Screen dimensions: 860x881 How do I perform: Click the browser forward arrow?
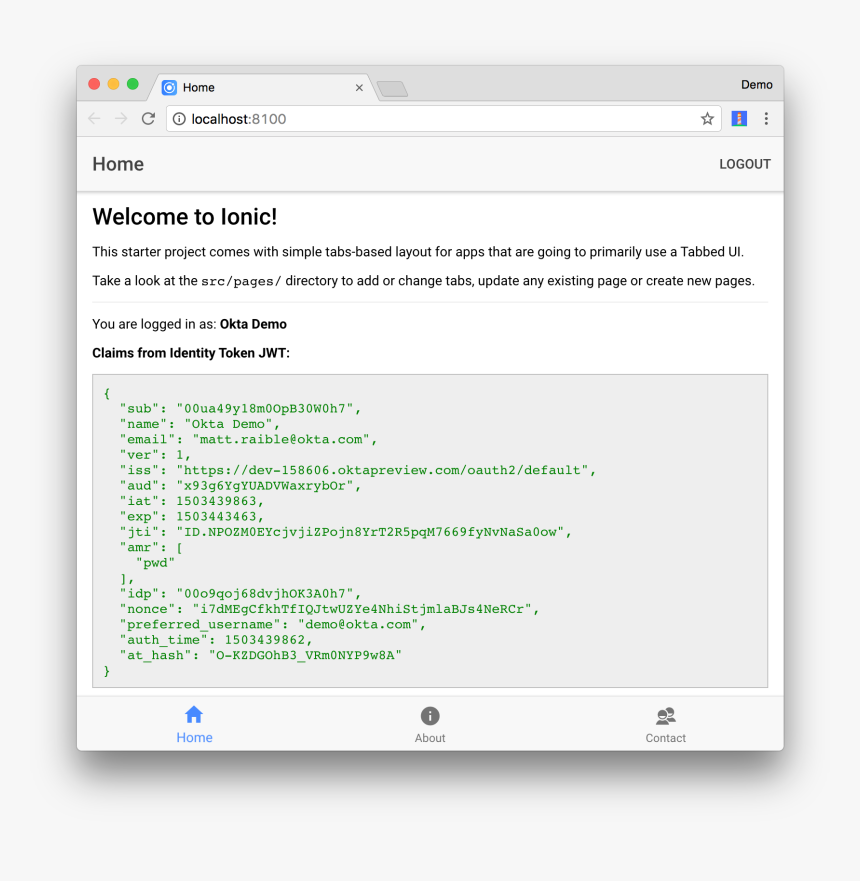[x=121, y=119]
